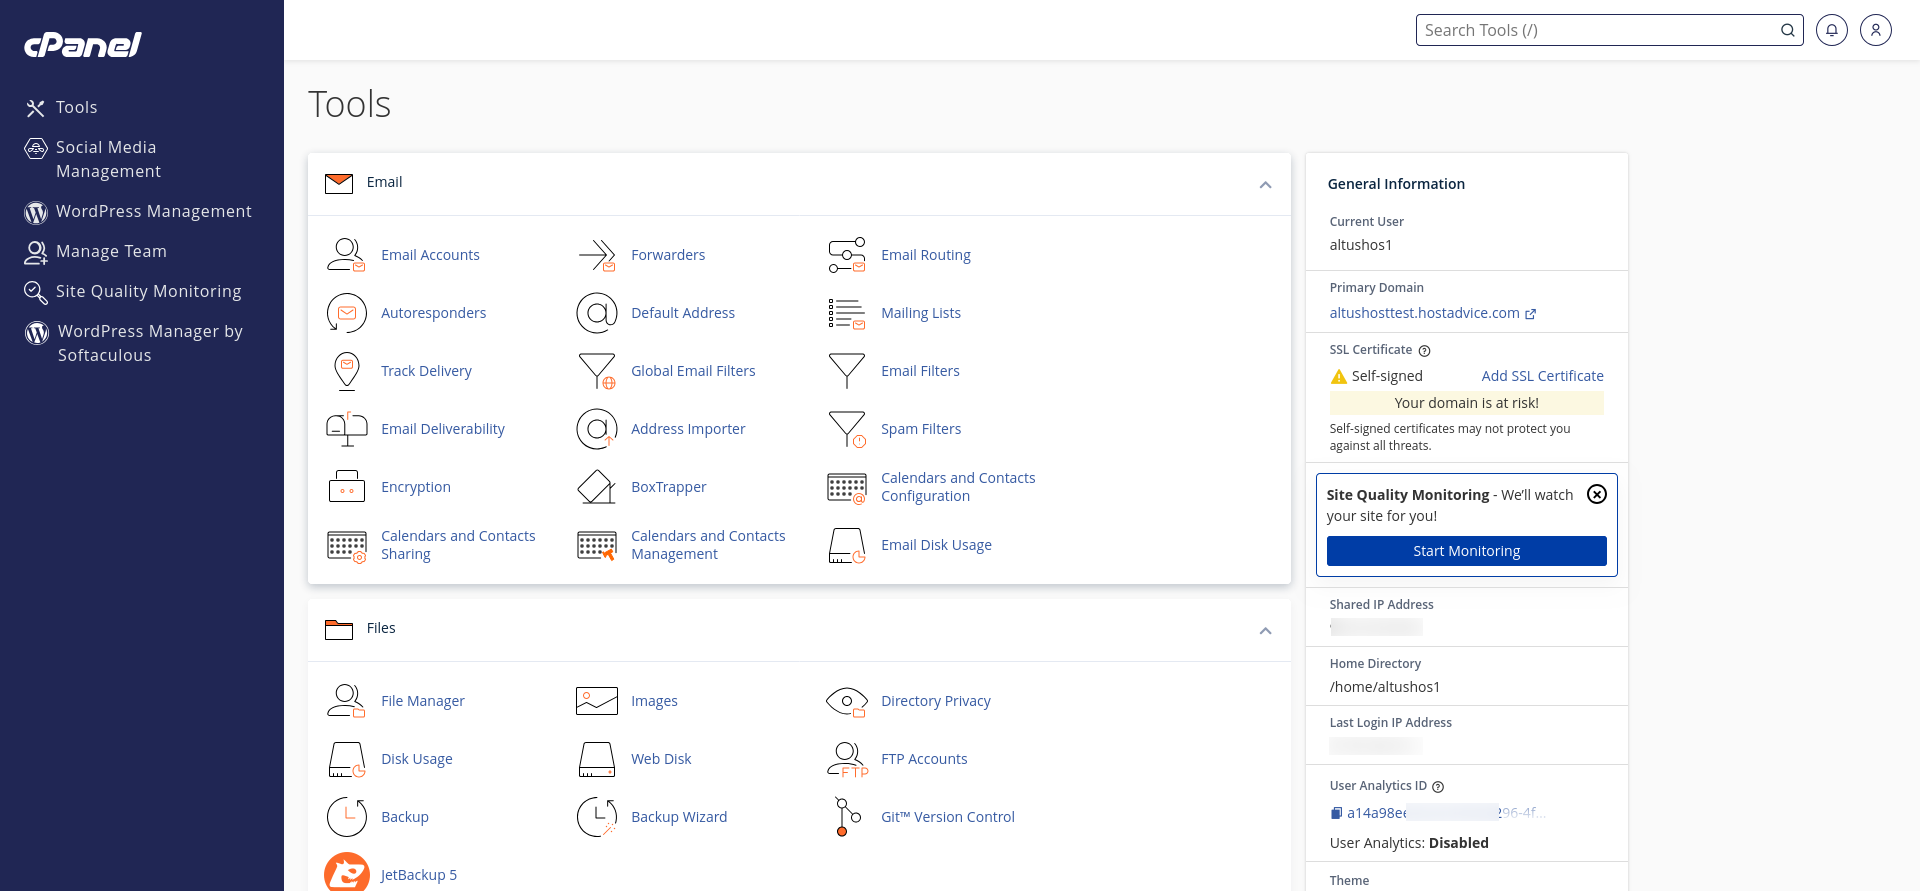
Task: Open the Calendars and Contacts Management link
Action: pyautogui.click(x=708, y=545)
